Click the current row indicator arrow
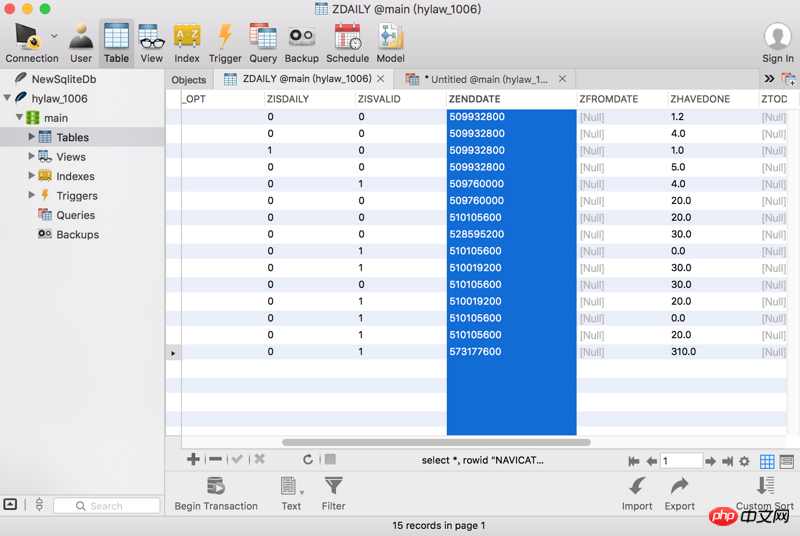800x536 pixels. tap(173, 353)
